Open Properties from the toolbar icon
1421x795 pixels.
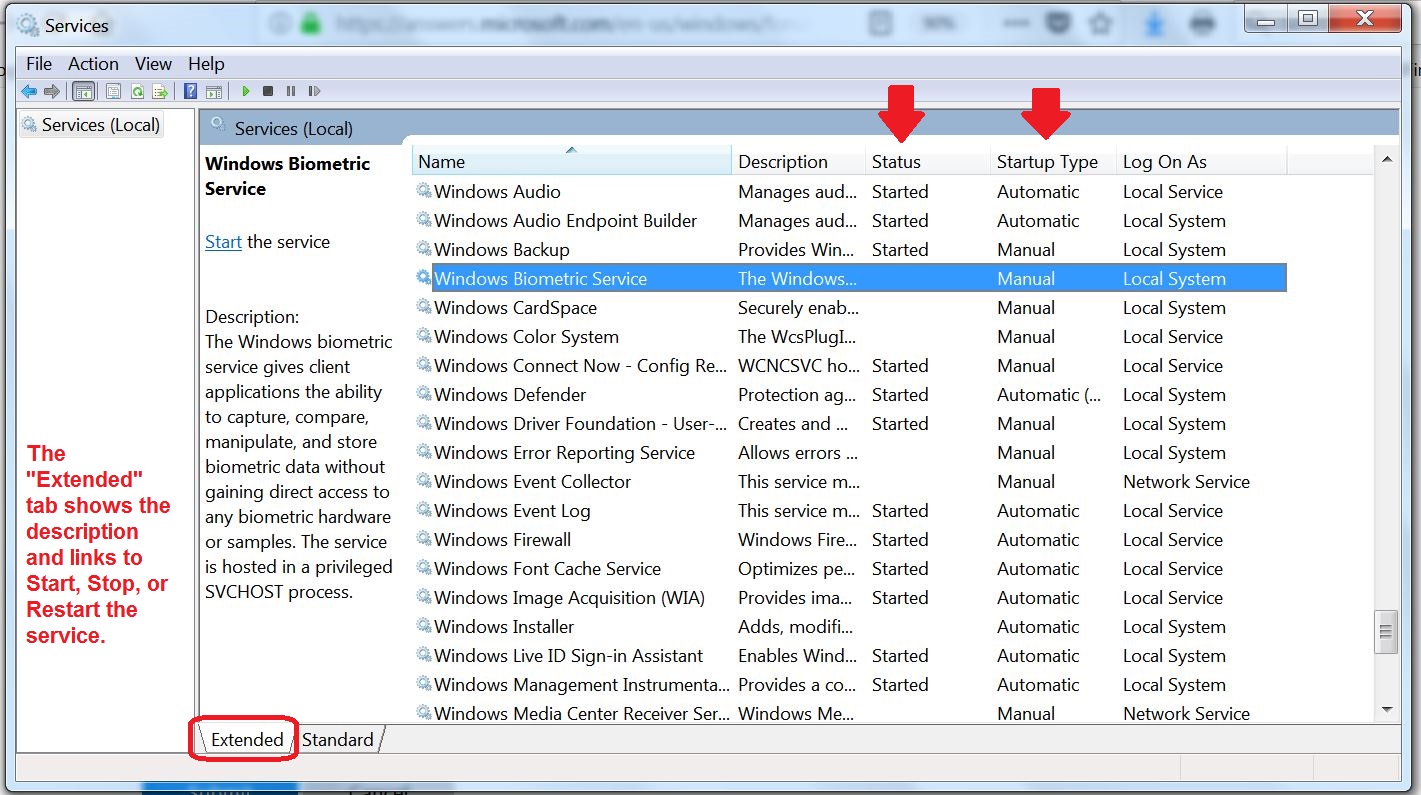(113, 91)
